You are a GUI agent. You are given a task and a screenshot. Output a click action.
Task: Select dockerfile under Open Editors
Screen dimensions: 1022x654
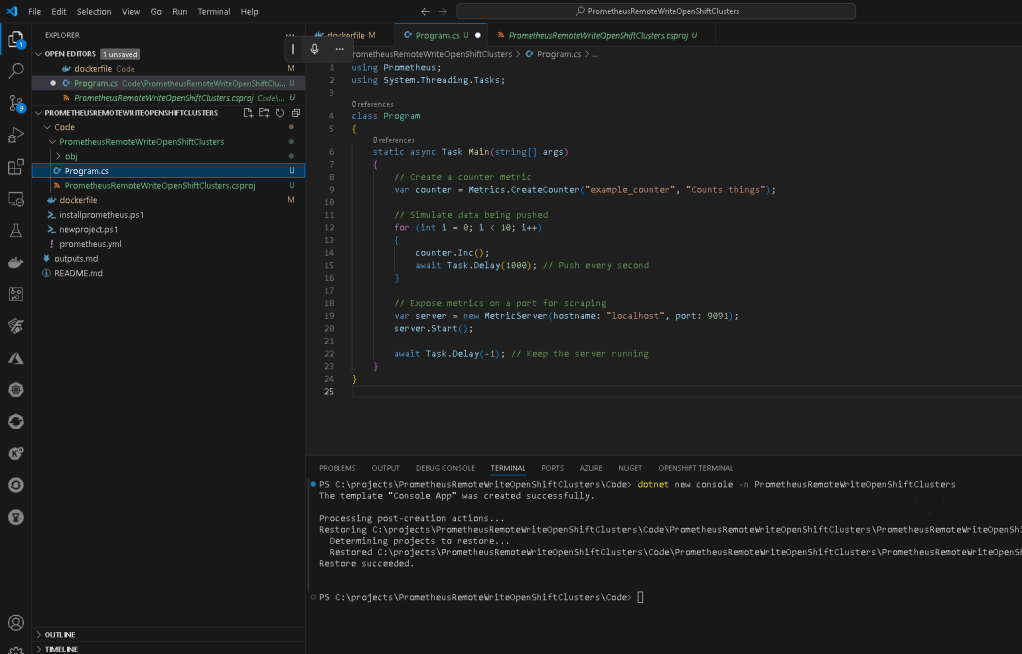(168, 68)
